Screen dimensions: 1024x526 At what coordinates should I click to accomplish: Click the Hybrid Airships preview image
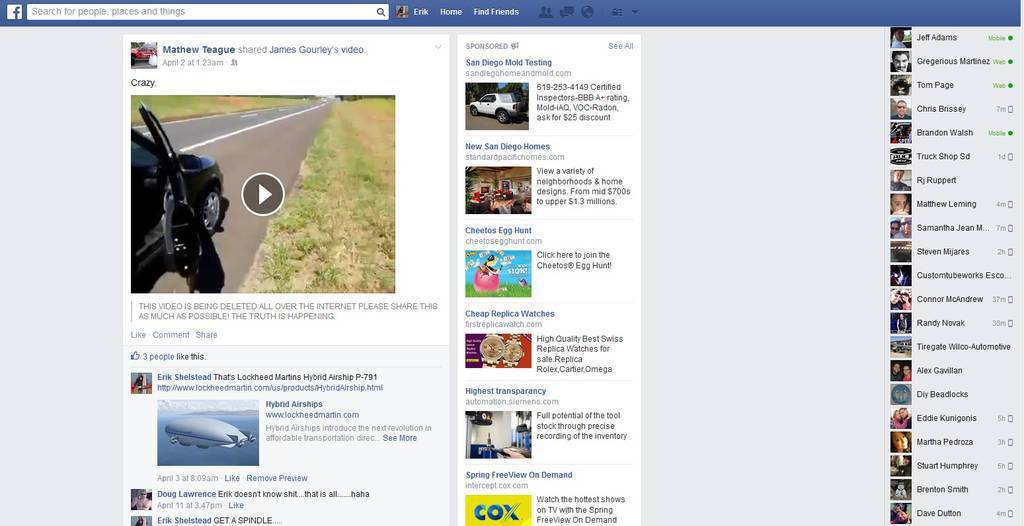(x=208, y=433)
